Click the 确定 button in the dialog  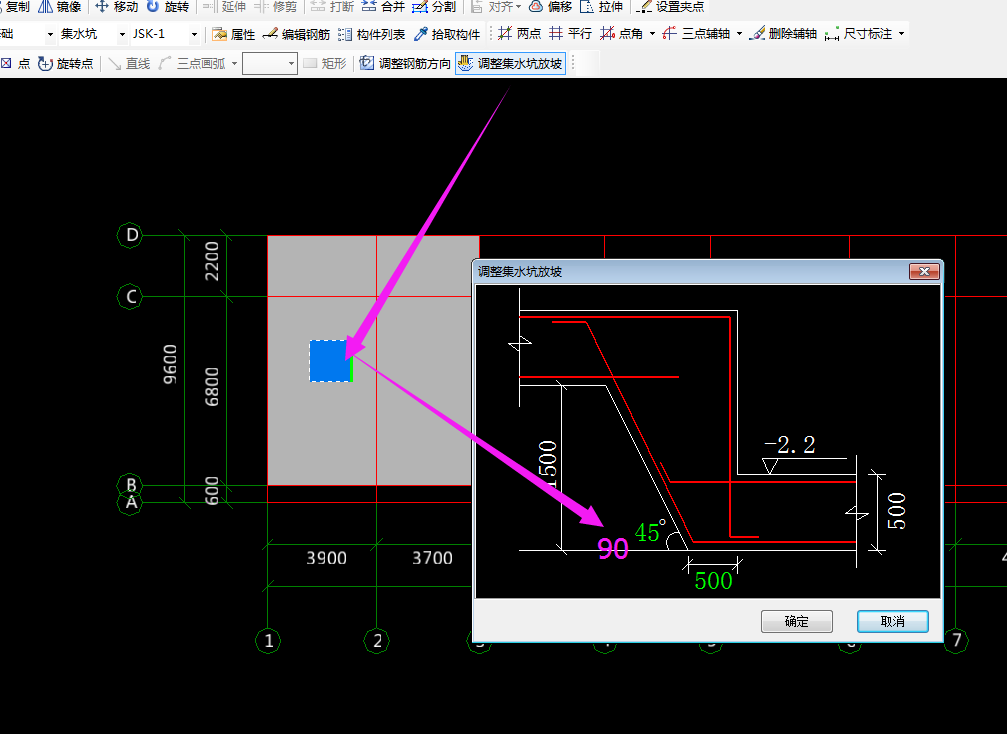796,621
